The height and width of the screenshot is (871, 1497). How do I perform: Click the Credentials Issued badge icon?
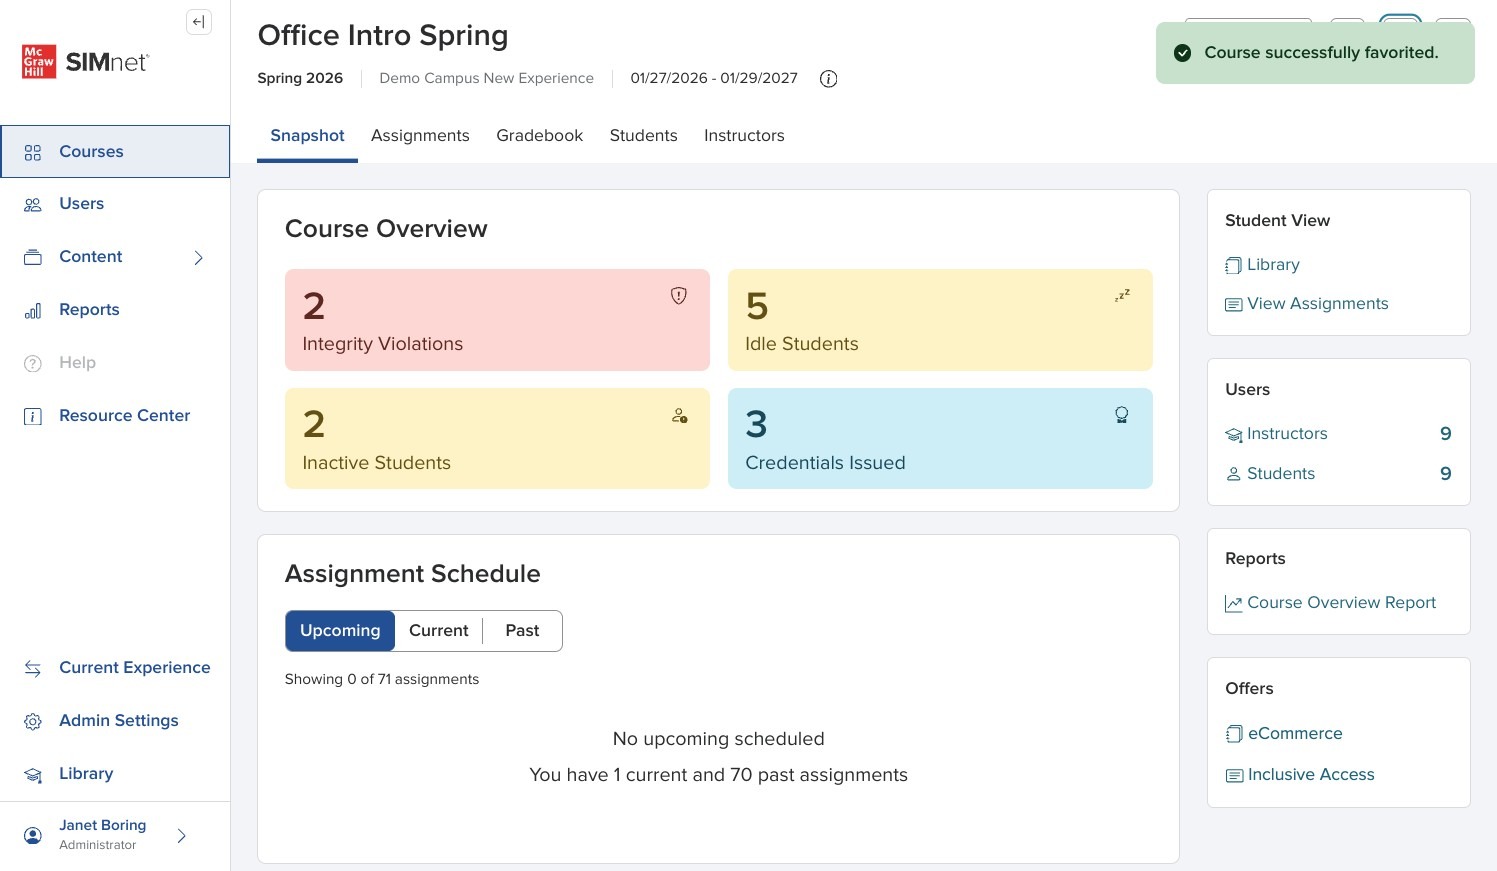pyautogui.click(x=1122, y=415)
